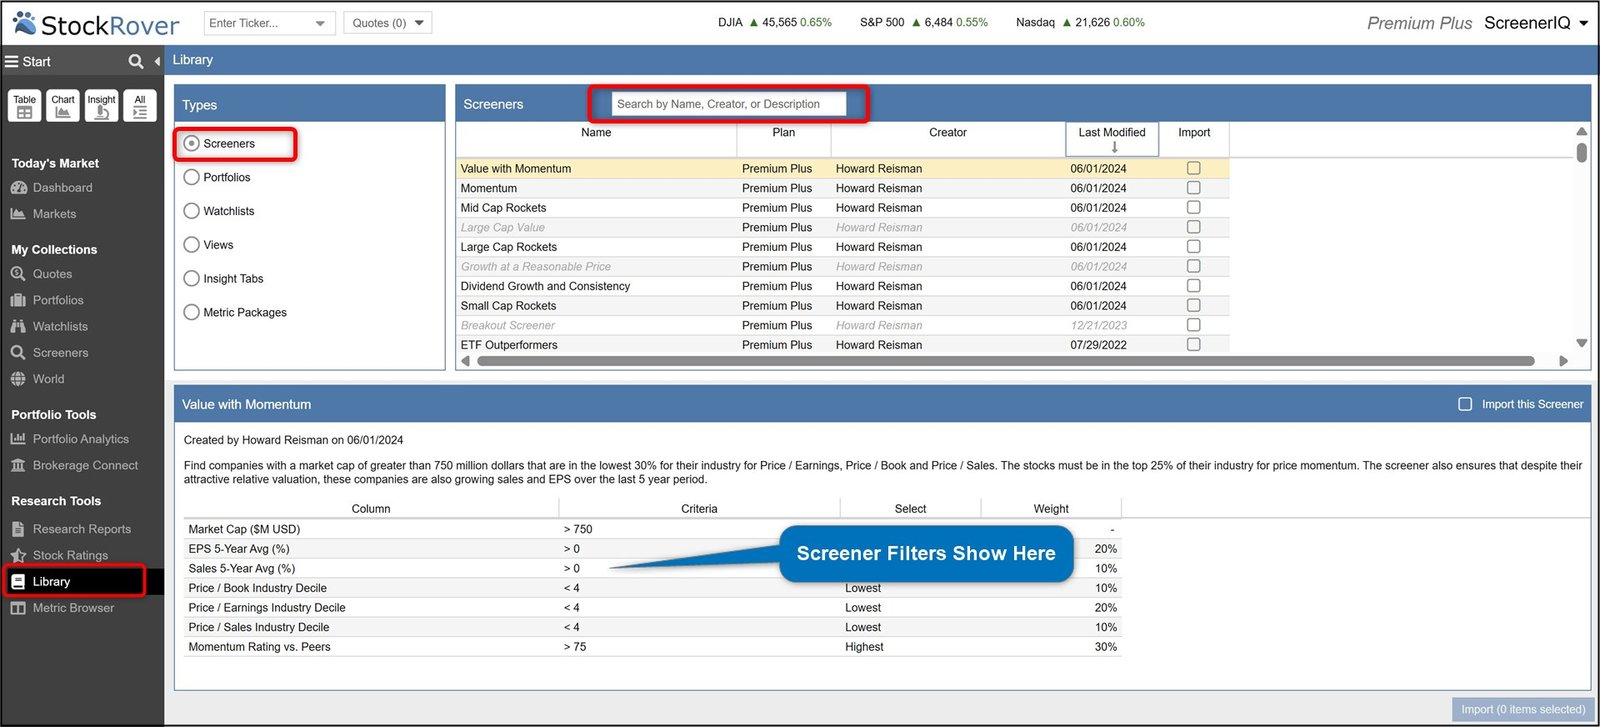Click the Table view icon
1600x727 pixels.
click(24, 105)
